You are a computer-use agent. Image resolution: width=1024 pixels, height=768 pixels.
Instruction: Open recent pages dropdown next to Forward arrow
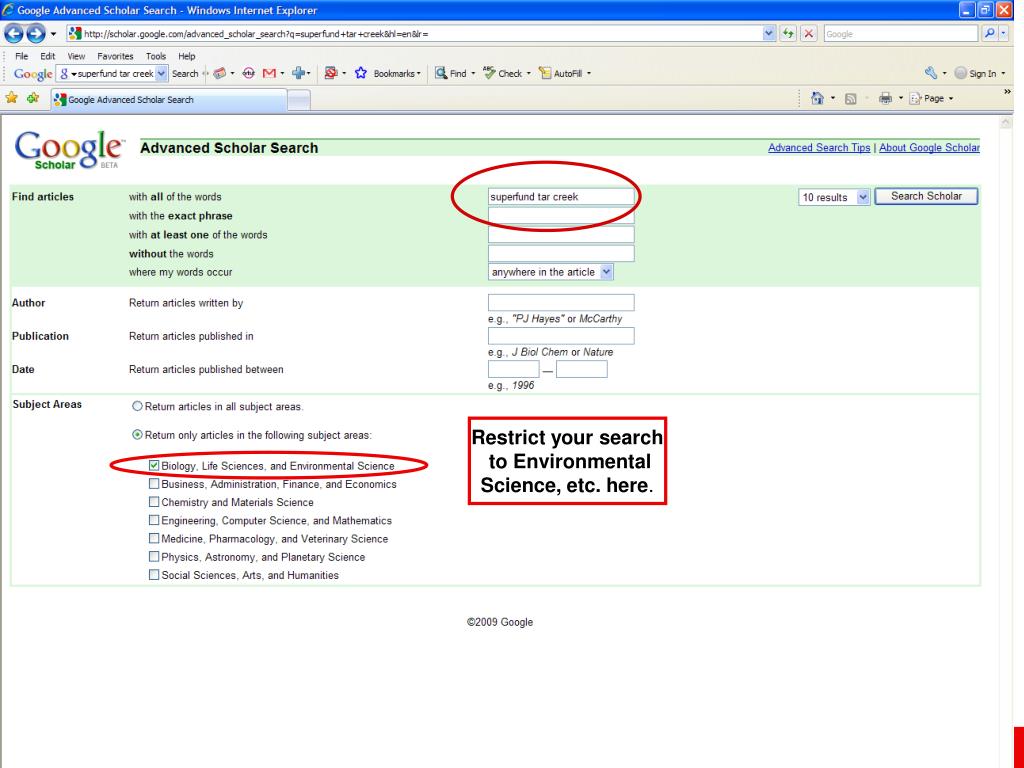pyautogui.click(x=54, y=33)
